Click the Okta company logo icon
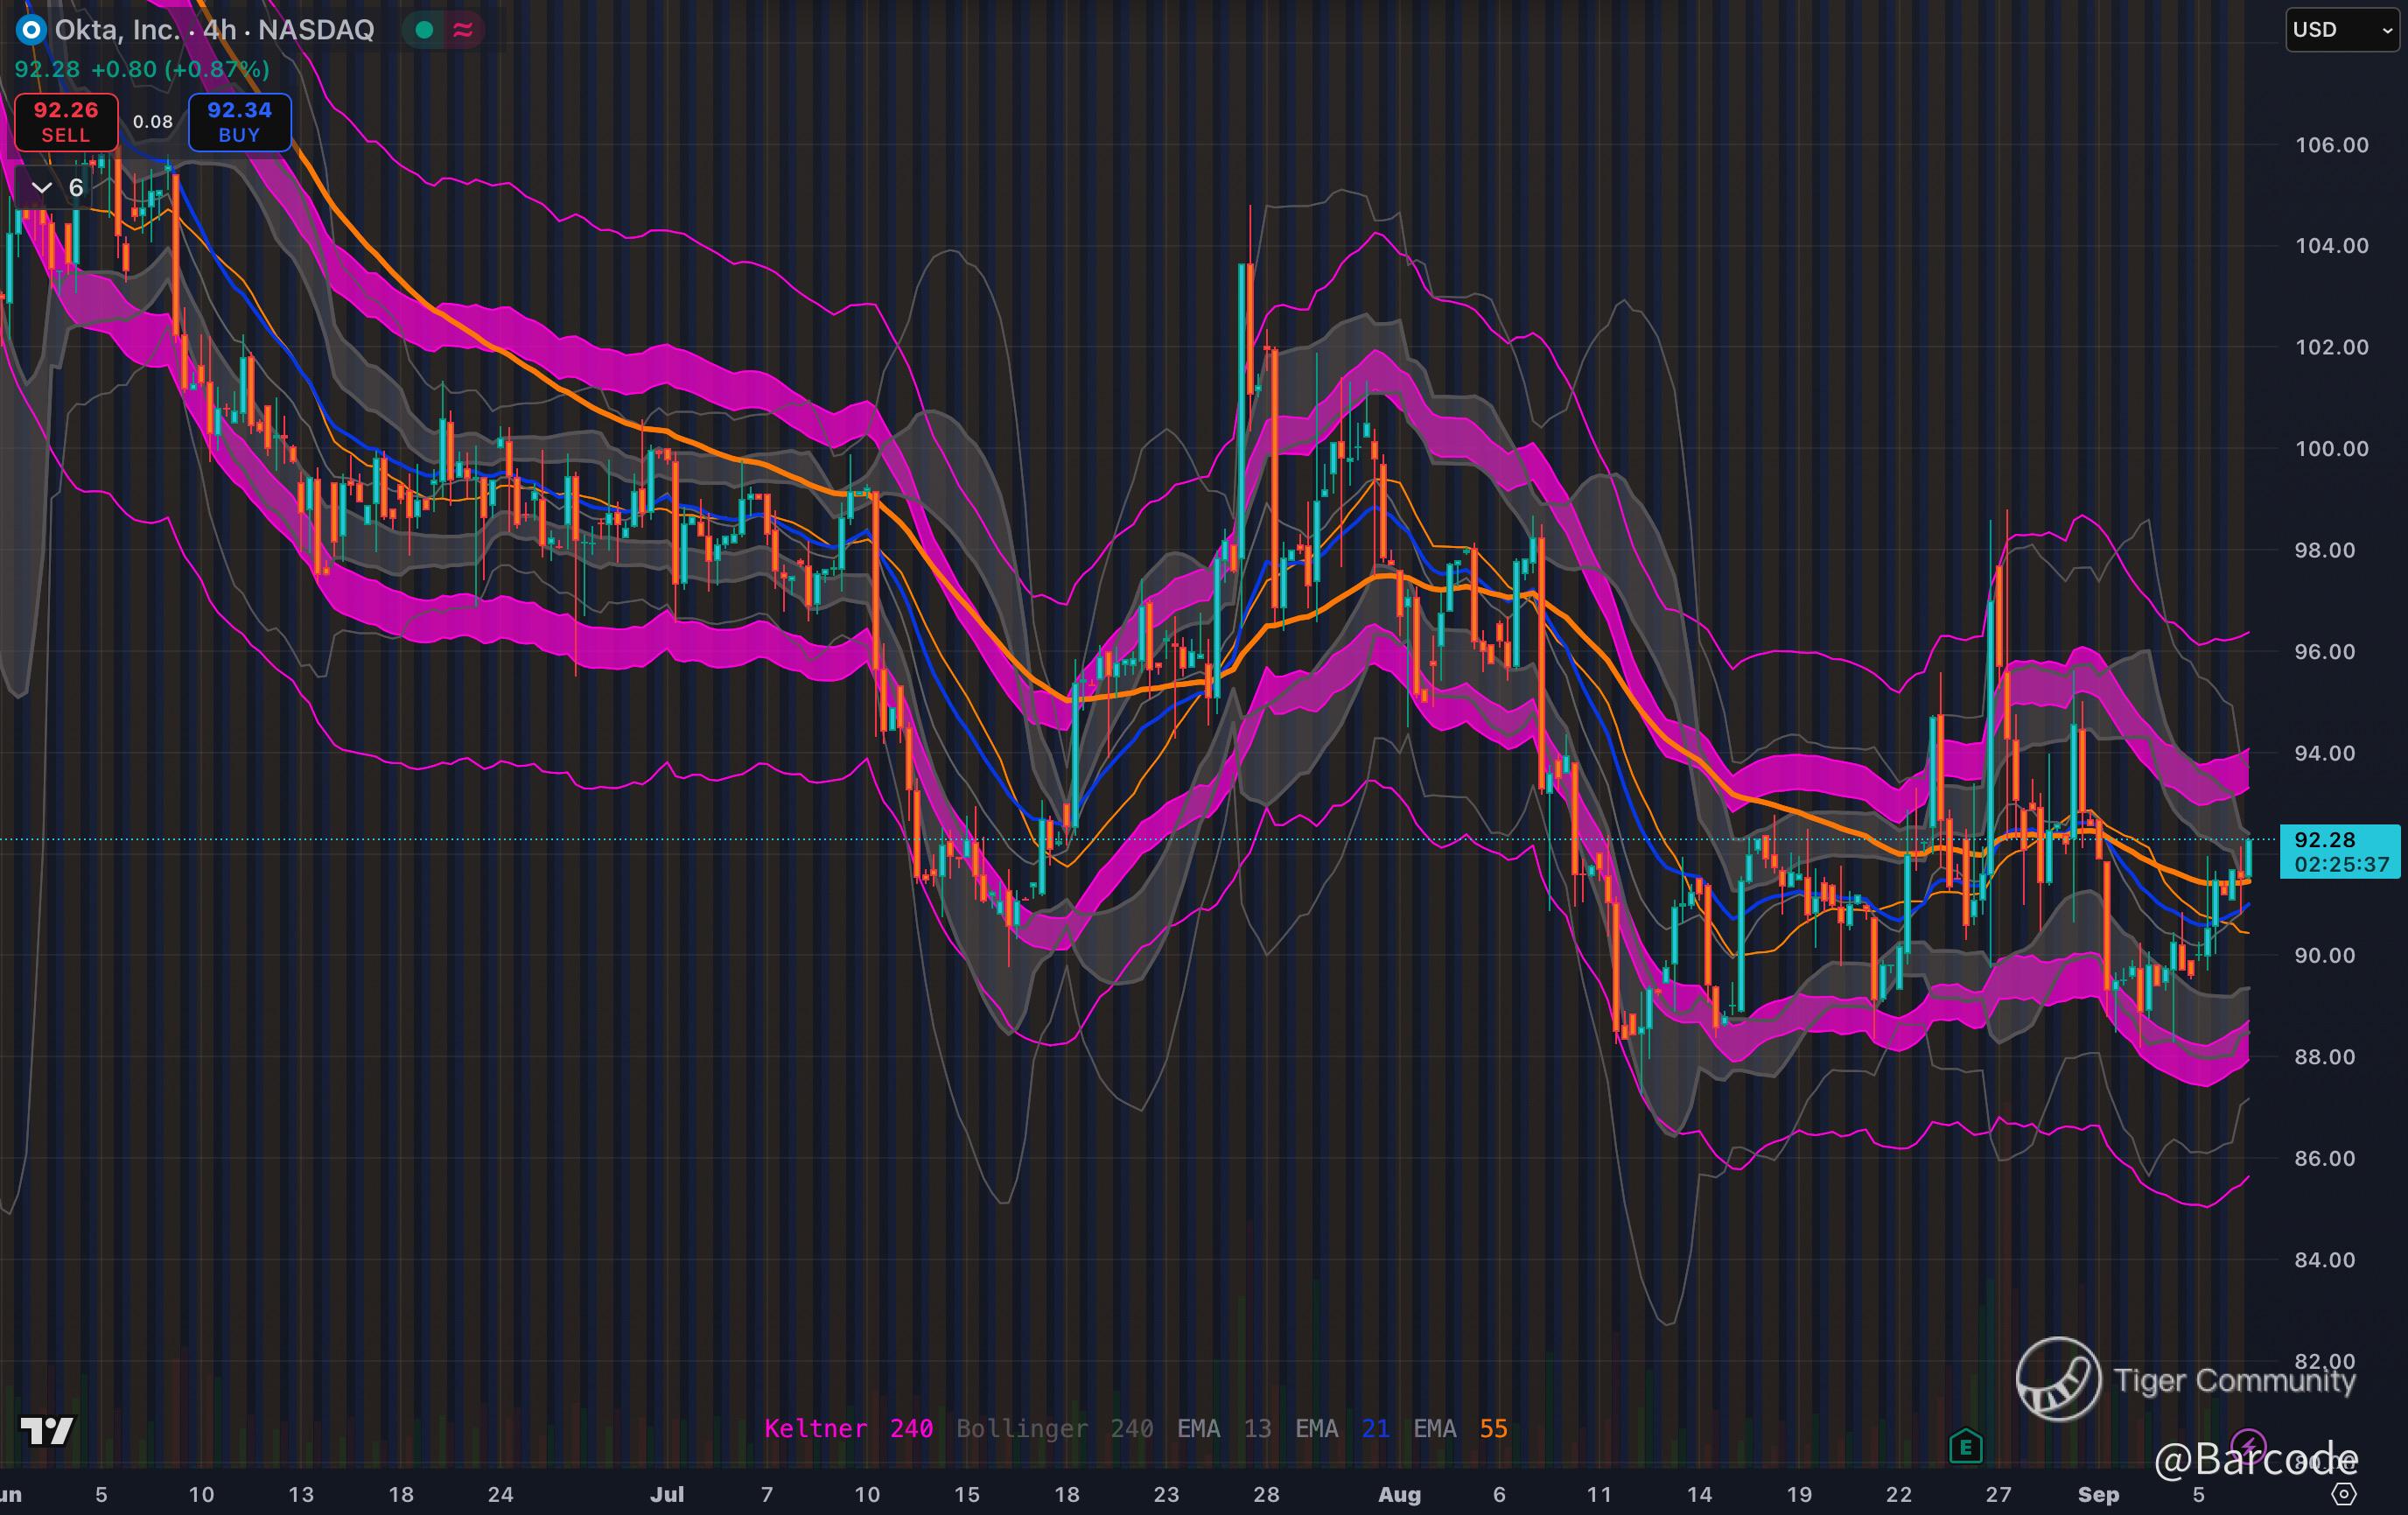Viewport: 2408px width, 1515px height. point(31,30)
